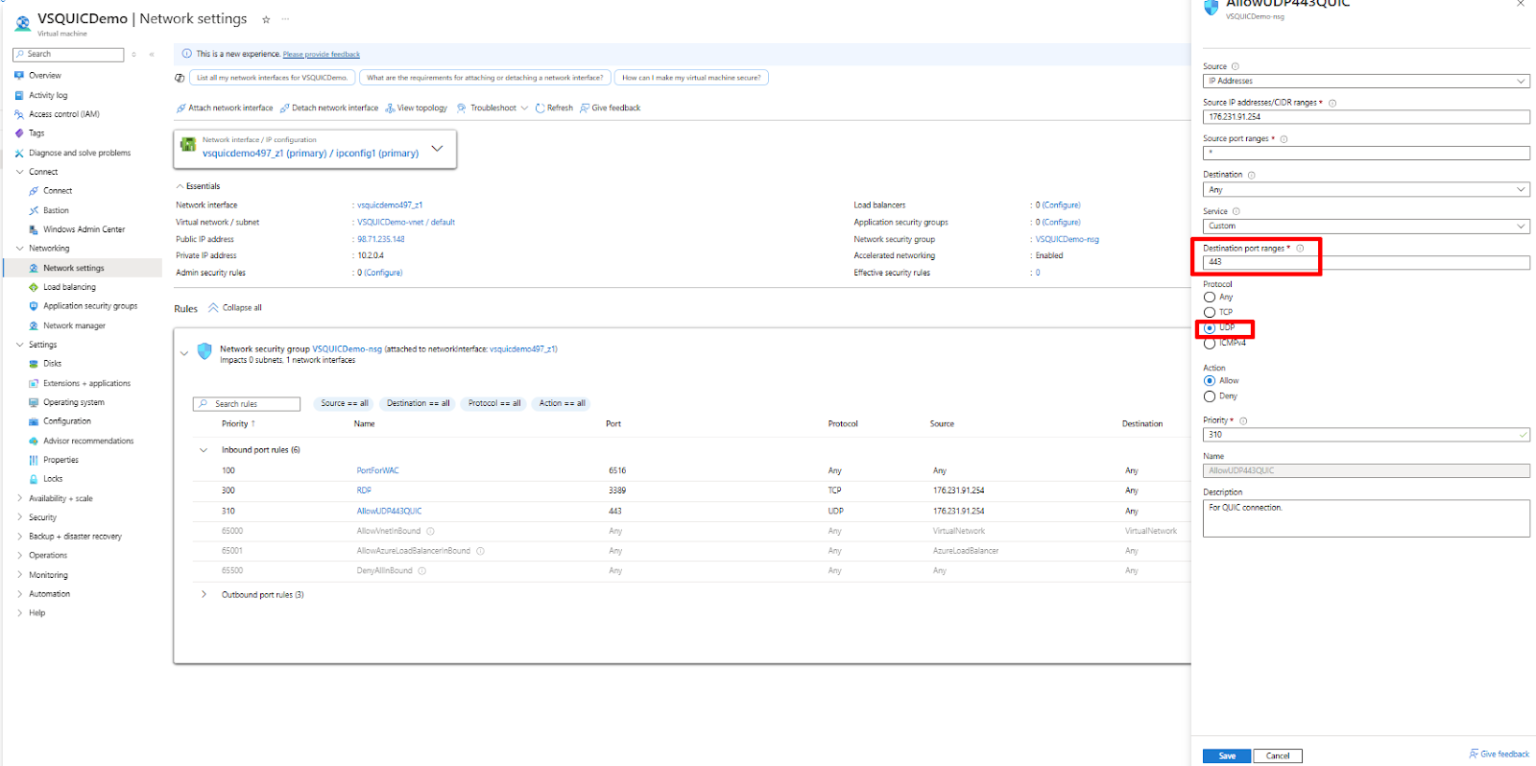This screenshot has height=766, width=1536.
Task: Click the Source == all filter pill
Action: click(343, 403)
